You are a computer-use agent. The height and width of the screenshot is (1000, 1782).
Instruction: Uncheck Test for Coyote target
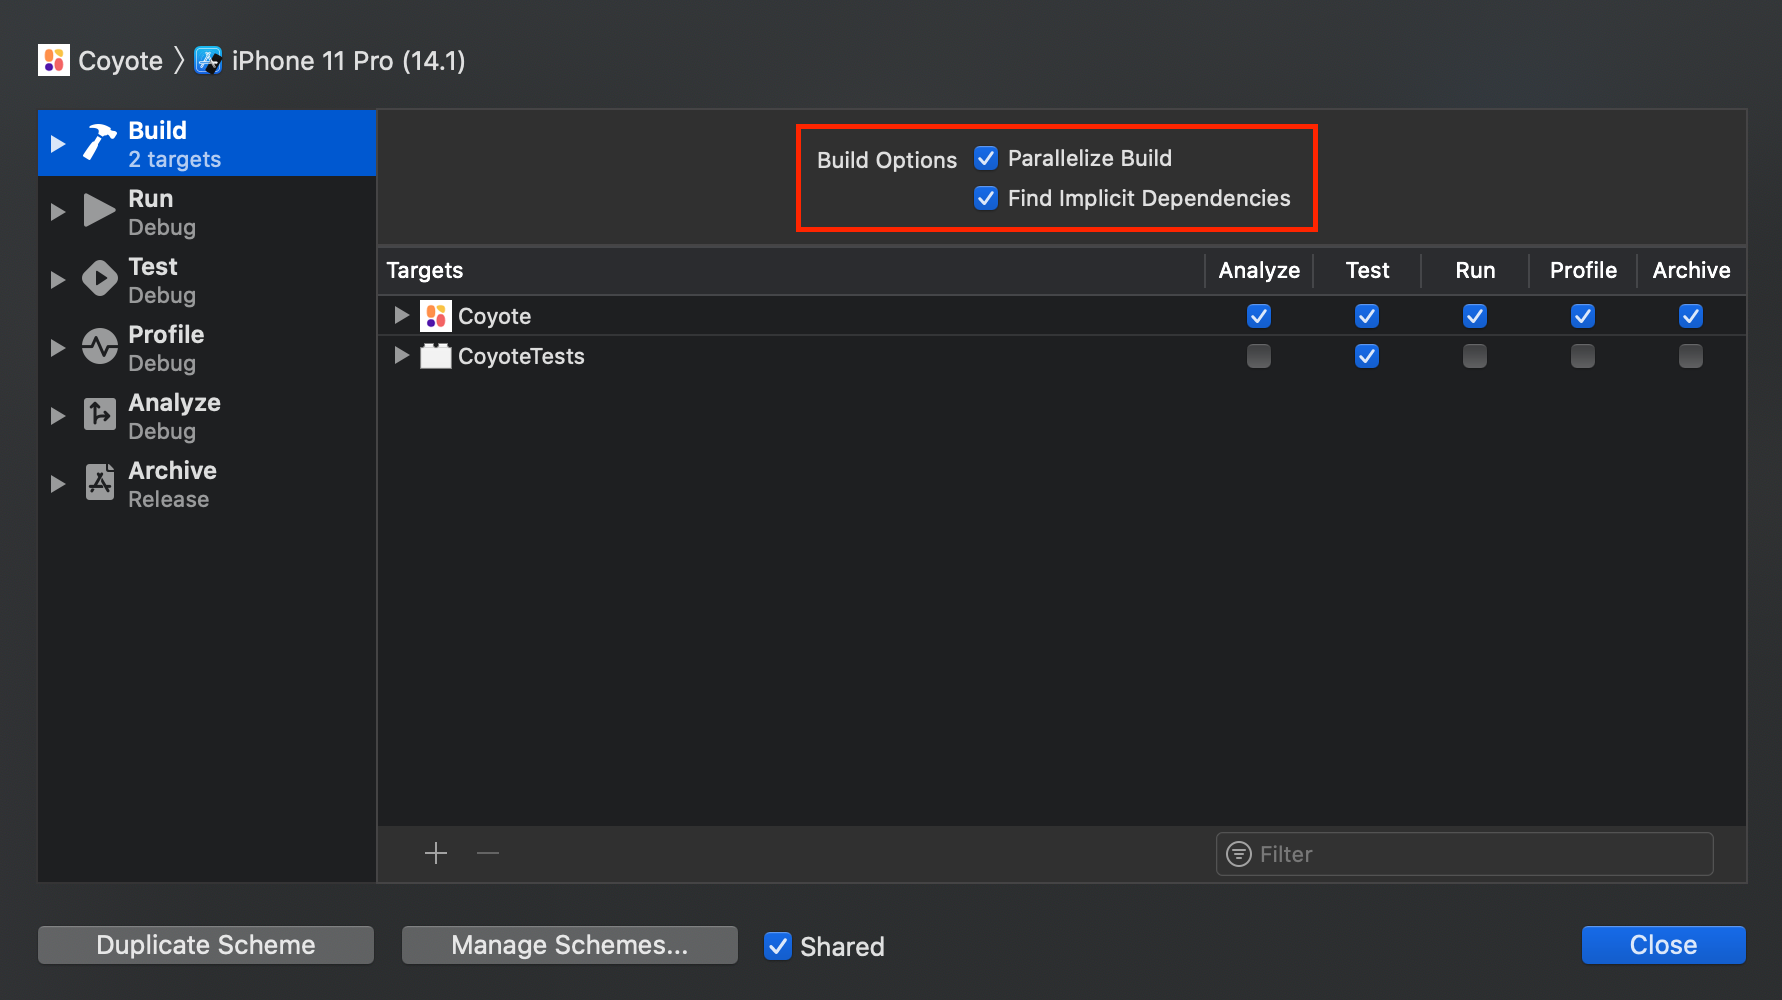[x=1367, y=316]
